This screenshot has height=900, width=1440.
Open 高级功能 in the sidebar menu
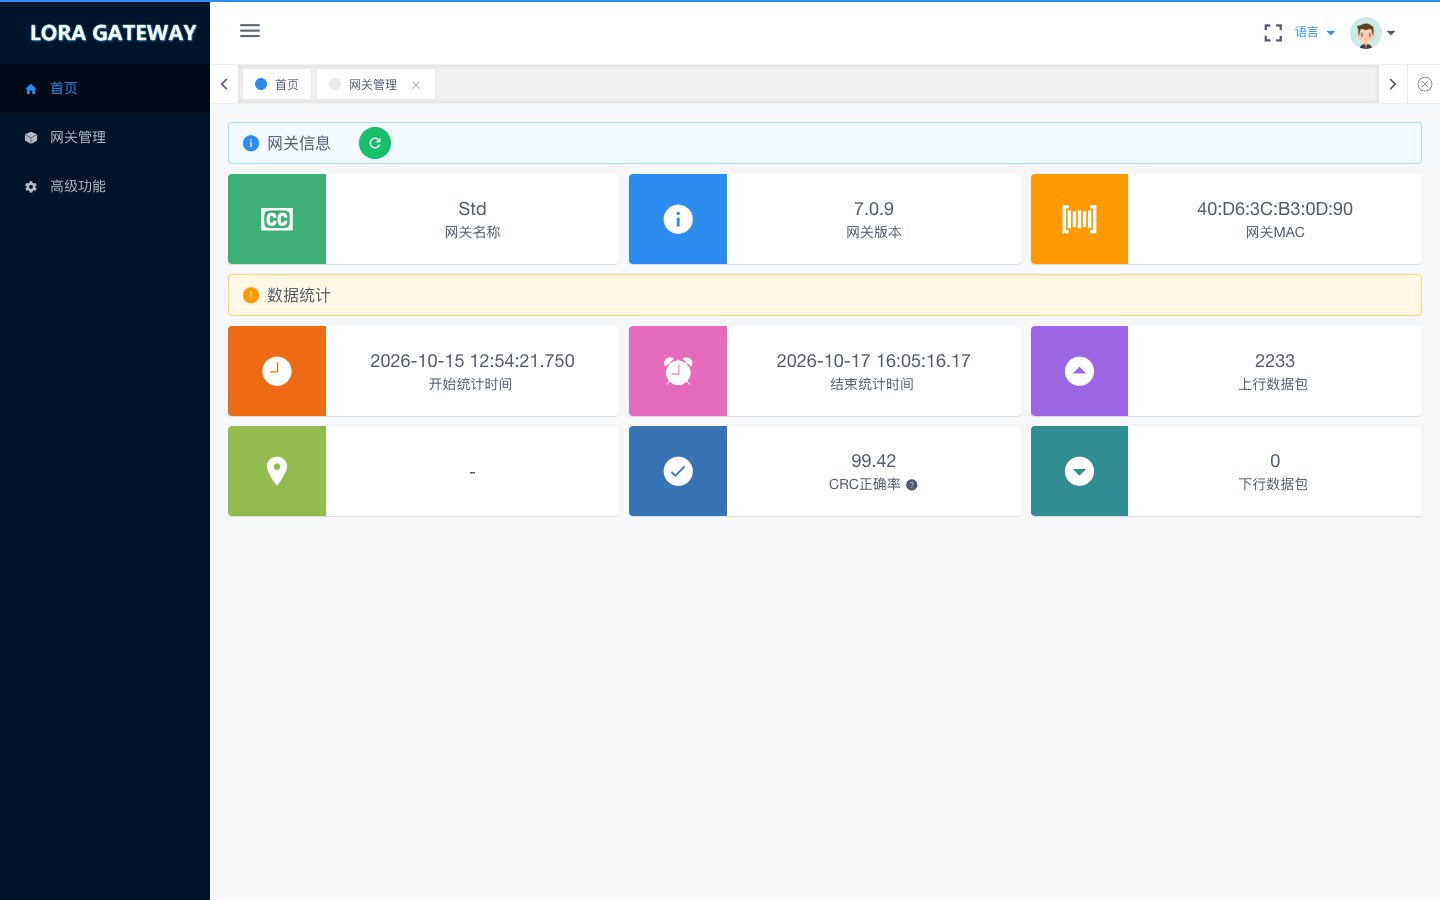[105, 186]
